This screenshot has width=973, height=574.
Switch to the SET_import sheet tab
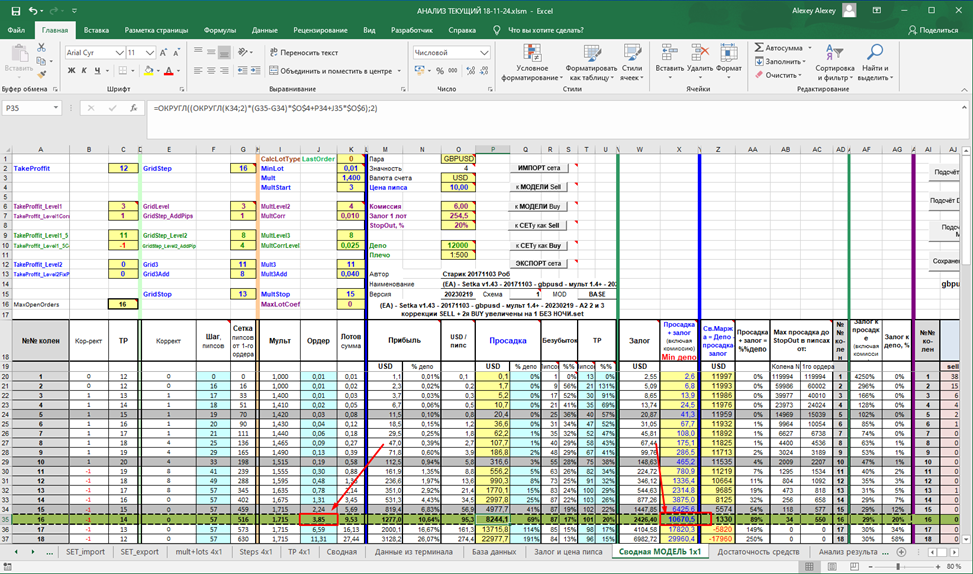[x=86, y=552]
